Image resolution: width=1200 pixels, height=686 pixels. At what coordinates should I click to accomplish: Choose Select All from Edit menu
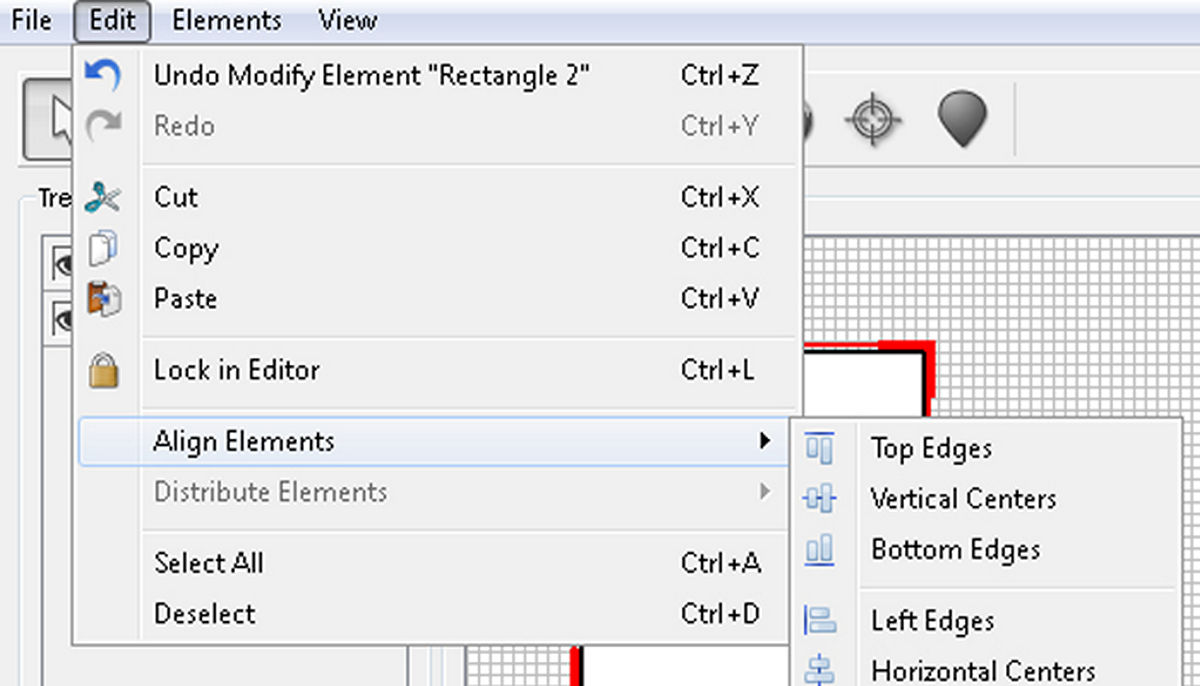(209, 563)
